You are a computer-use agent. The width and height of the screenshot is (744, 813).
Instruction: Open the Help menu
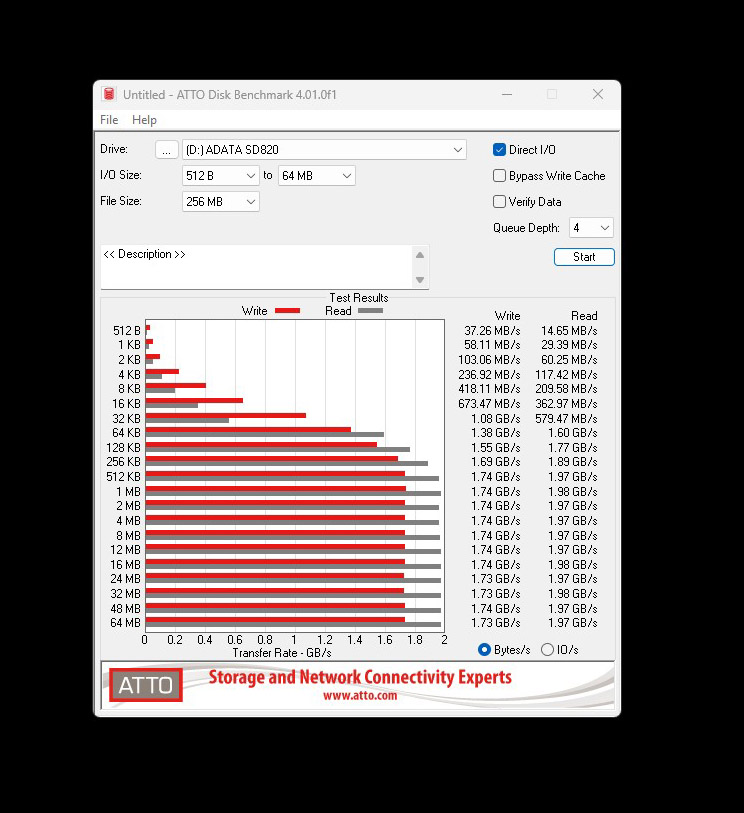coord(144,120)
